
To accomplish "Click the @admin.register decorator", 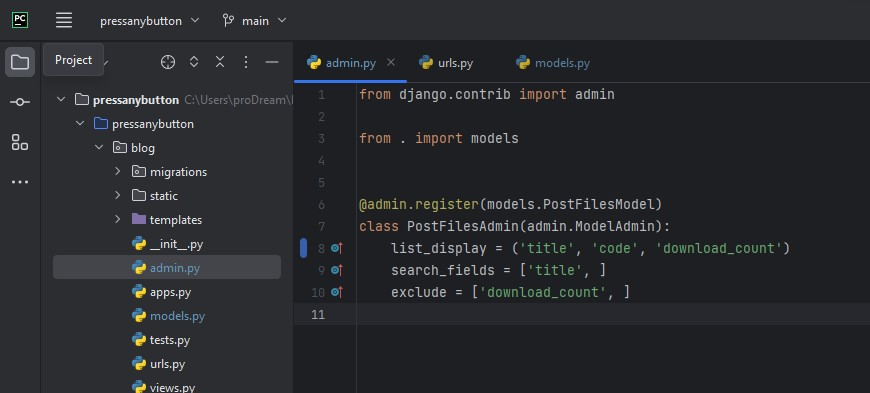I will (419, 204).
